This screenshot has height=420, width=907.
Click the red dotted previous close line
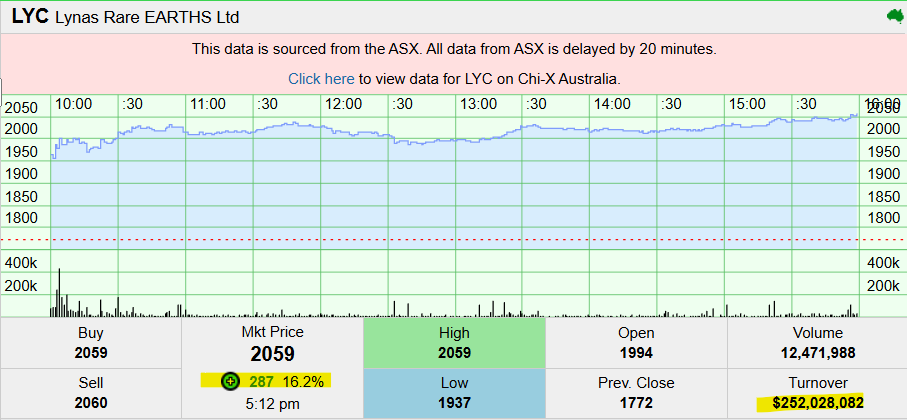454,239
